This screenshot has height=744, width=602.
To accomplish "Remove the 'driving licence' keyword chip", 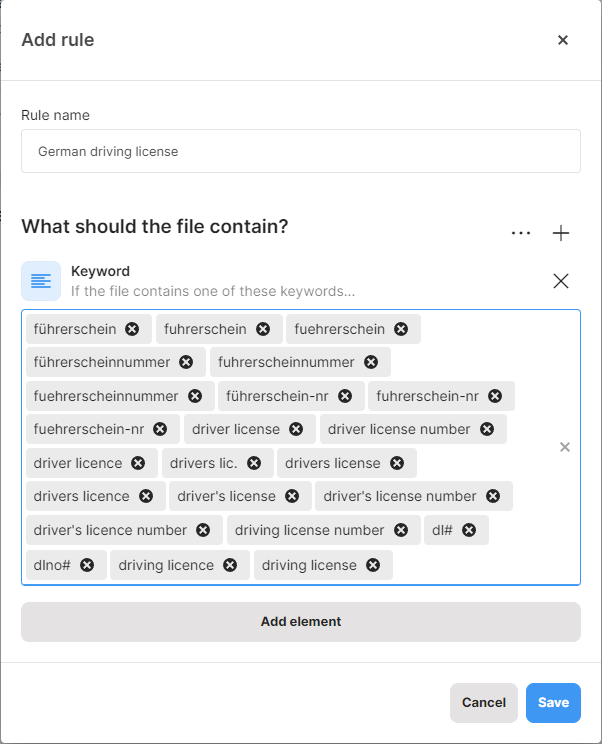I will 230,565.
